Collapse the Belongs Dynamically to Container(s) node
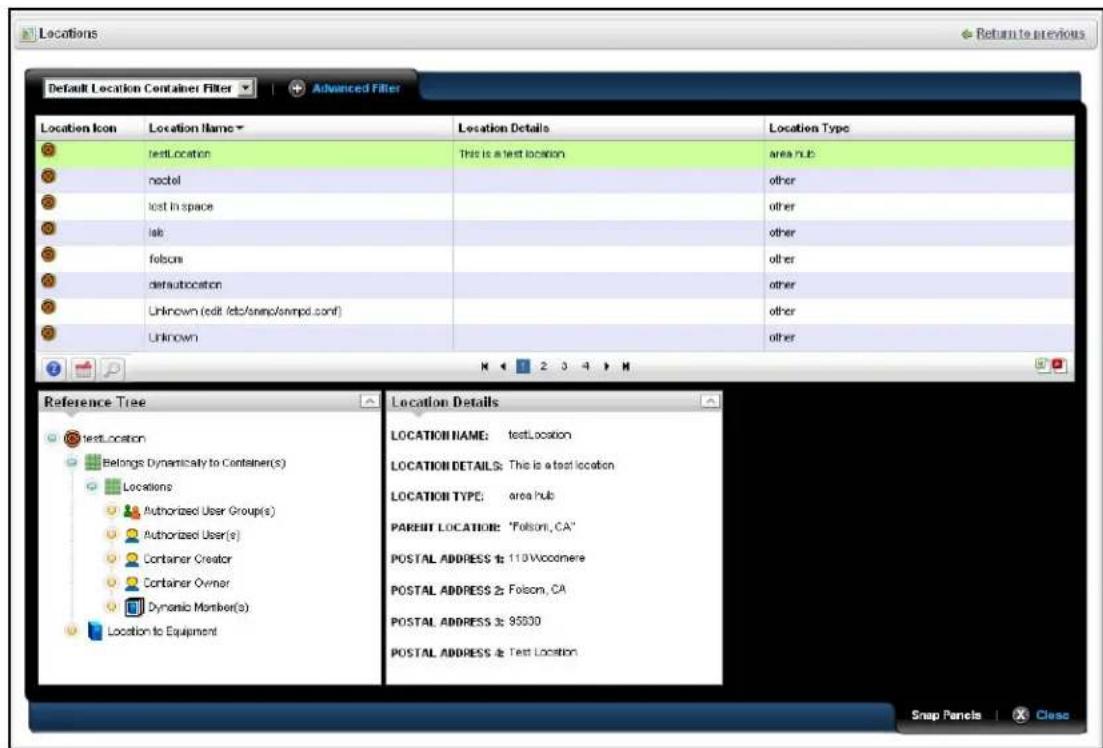This screenshot has width=1103, height=748. click(x=71, y=462)
